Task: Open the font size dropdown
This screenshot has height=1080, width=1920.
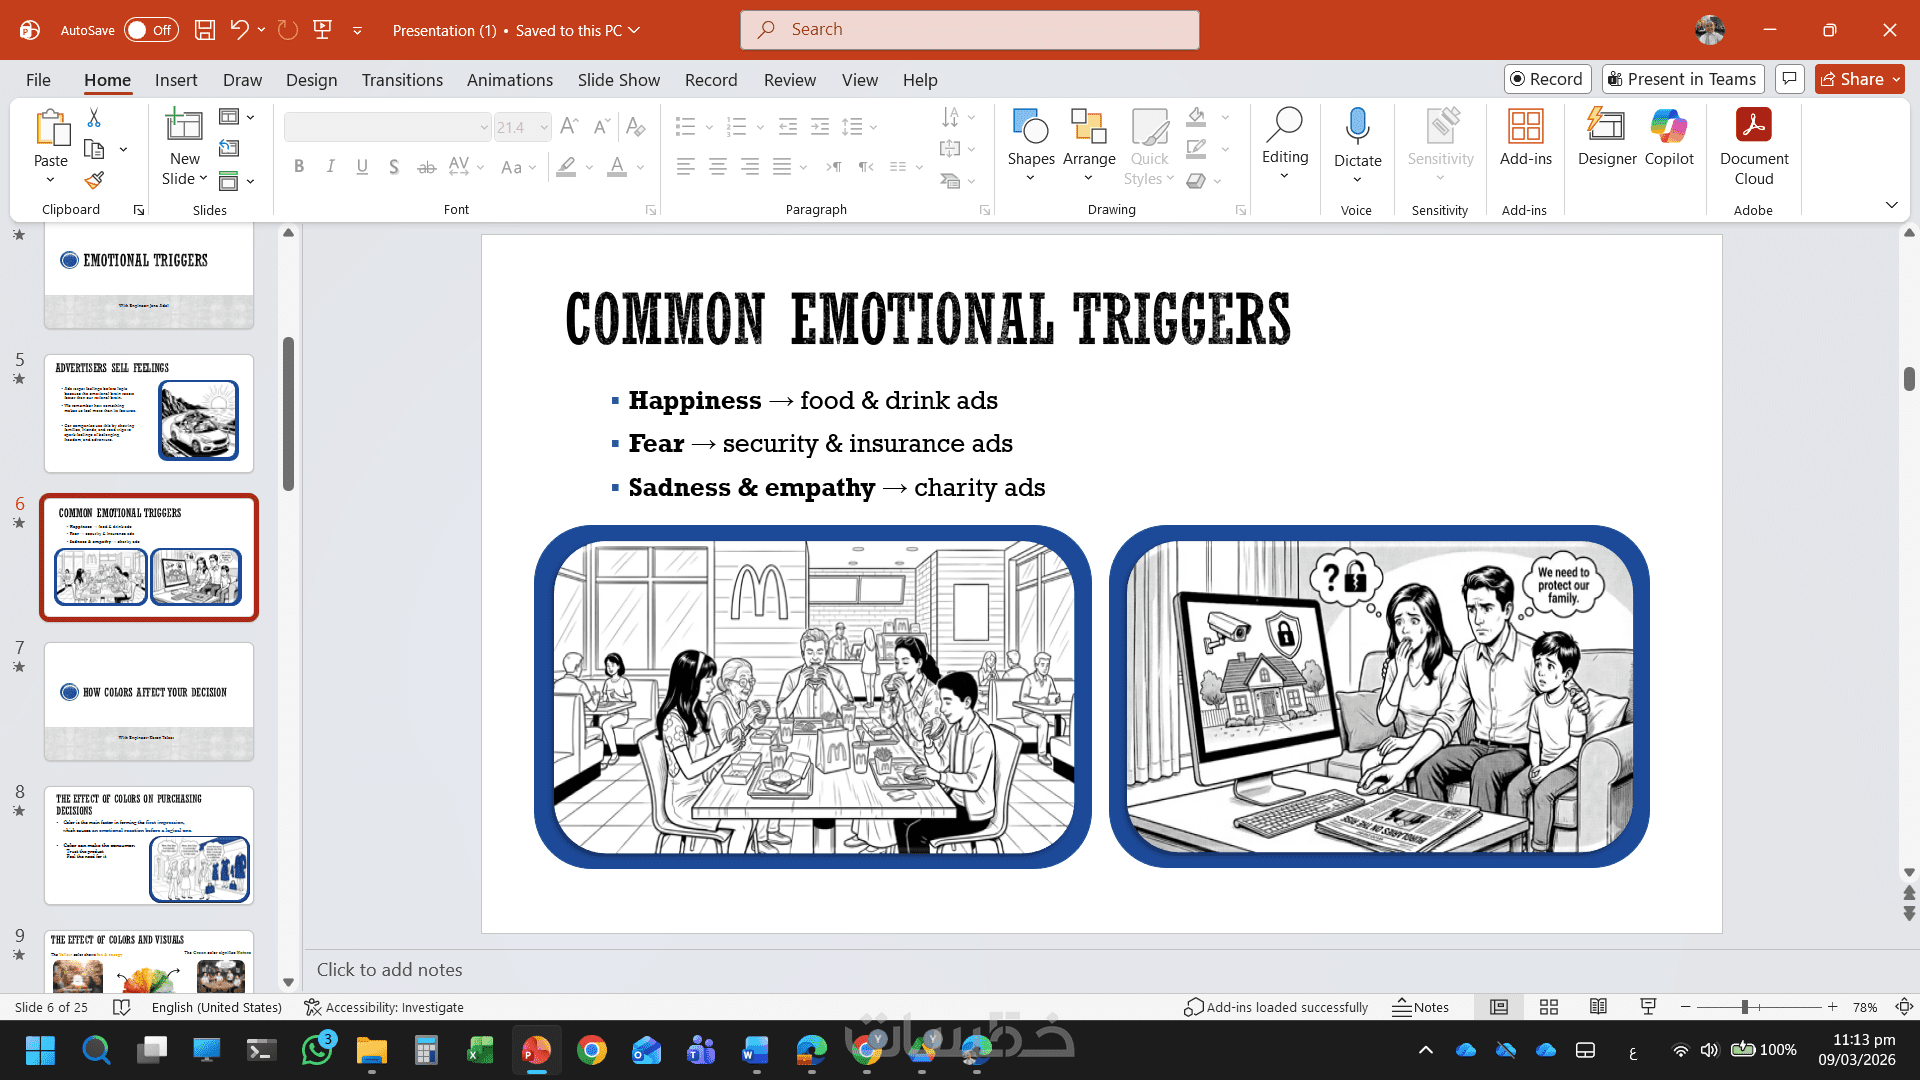Action: (x=544, y=127)
